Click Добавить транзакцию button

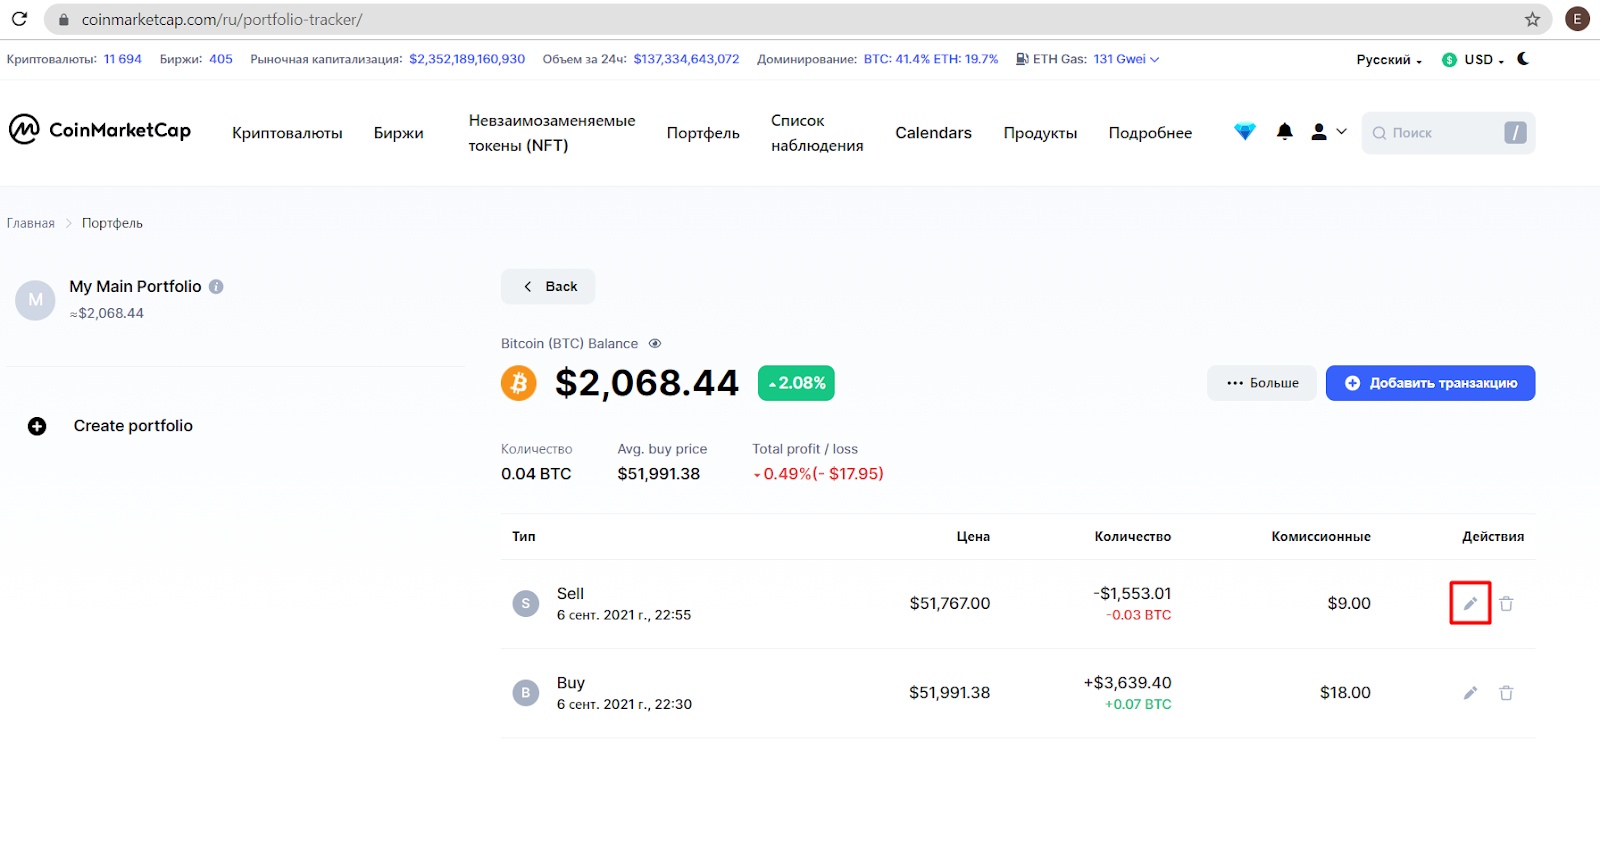click(1431, 383)
